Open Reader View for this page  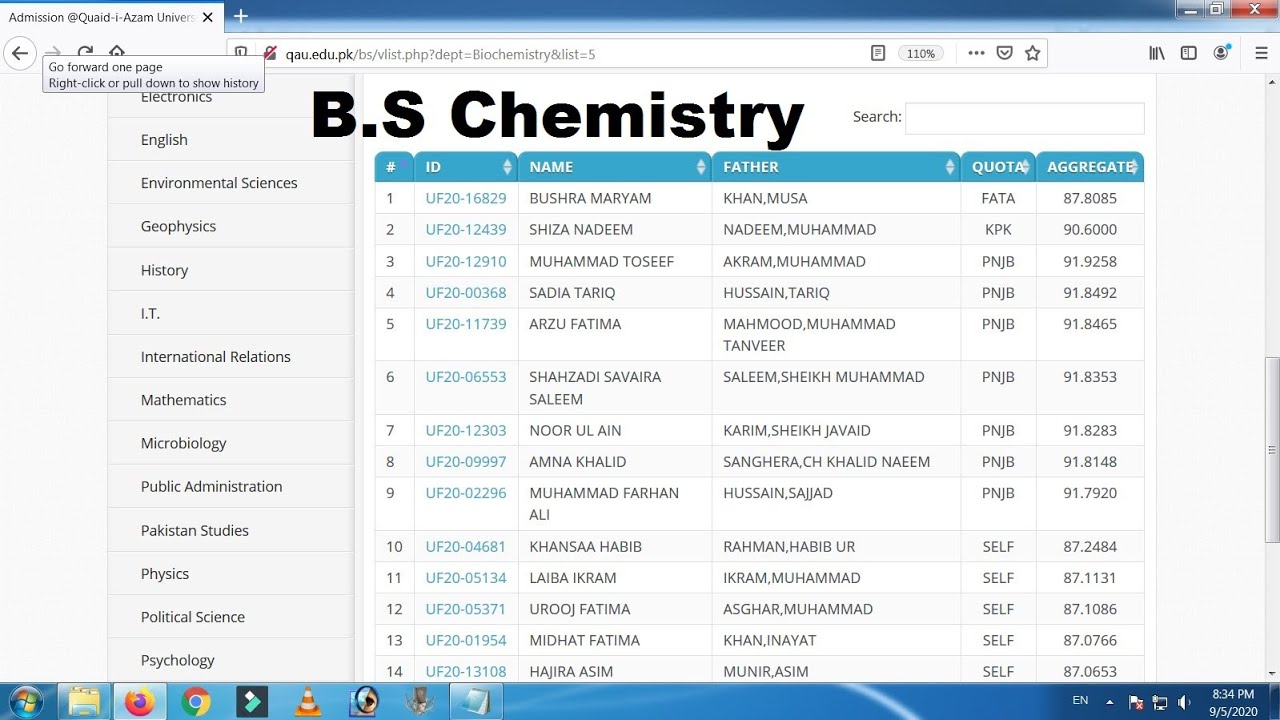click(878, 53)
